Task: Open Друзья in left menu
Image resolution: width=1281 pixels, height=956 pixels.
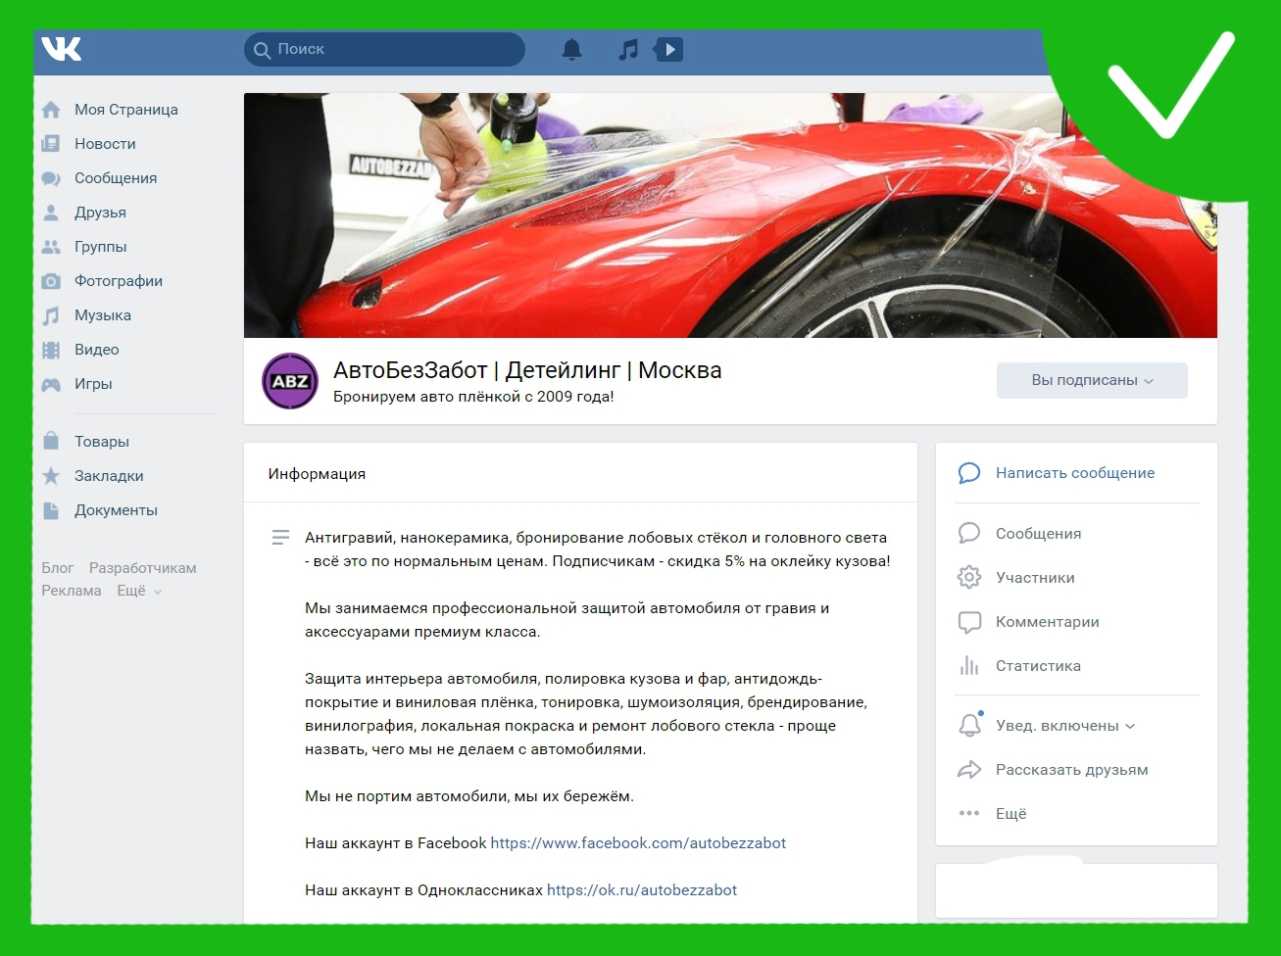Action: [x=100, y=212]
